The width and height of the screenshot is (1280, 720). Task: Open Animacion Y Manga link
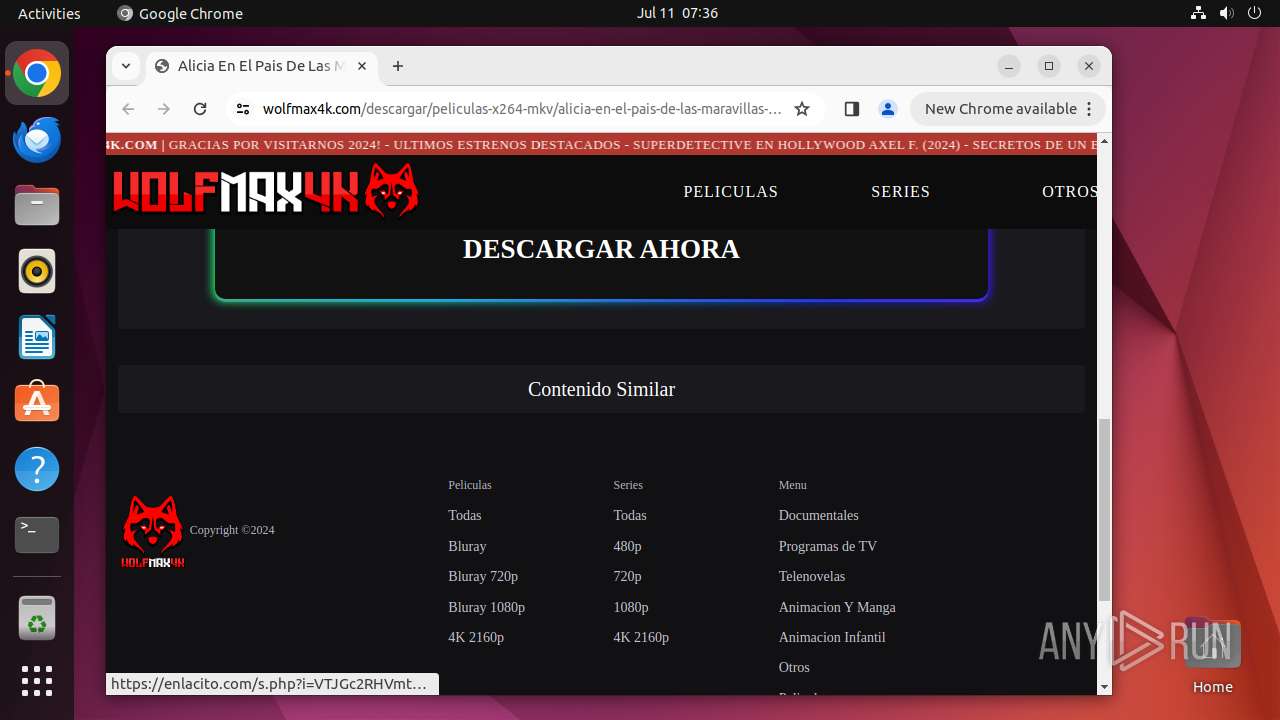click(x=837, y=608)
